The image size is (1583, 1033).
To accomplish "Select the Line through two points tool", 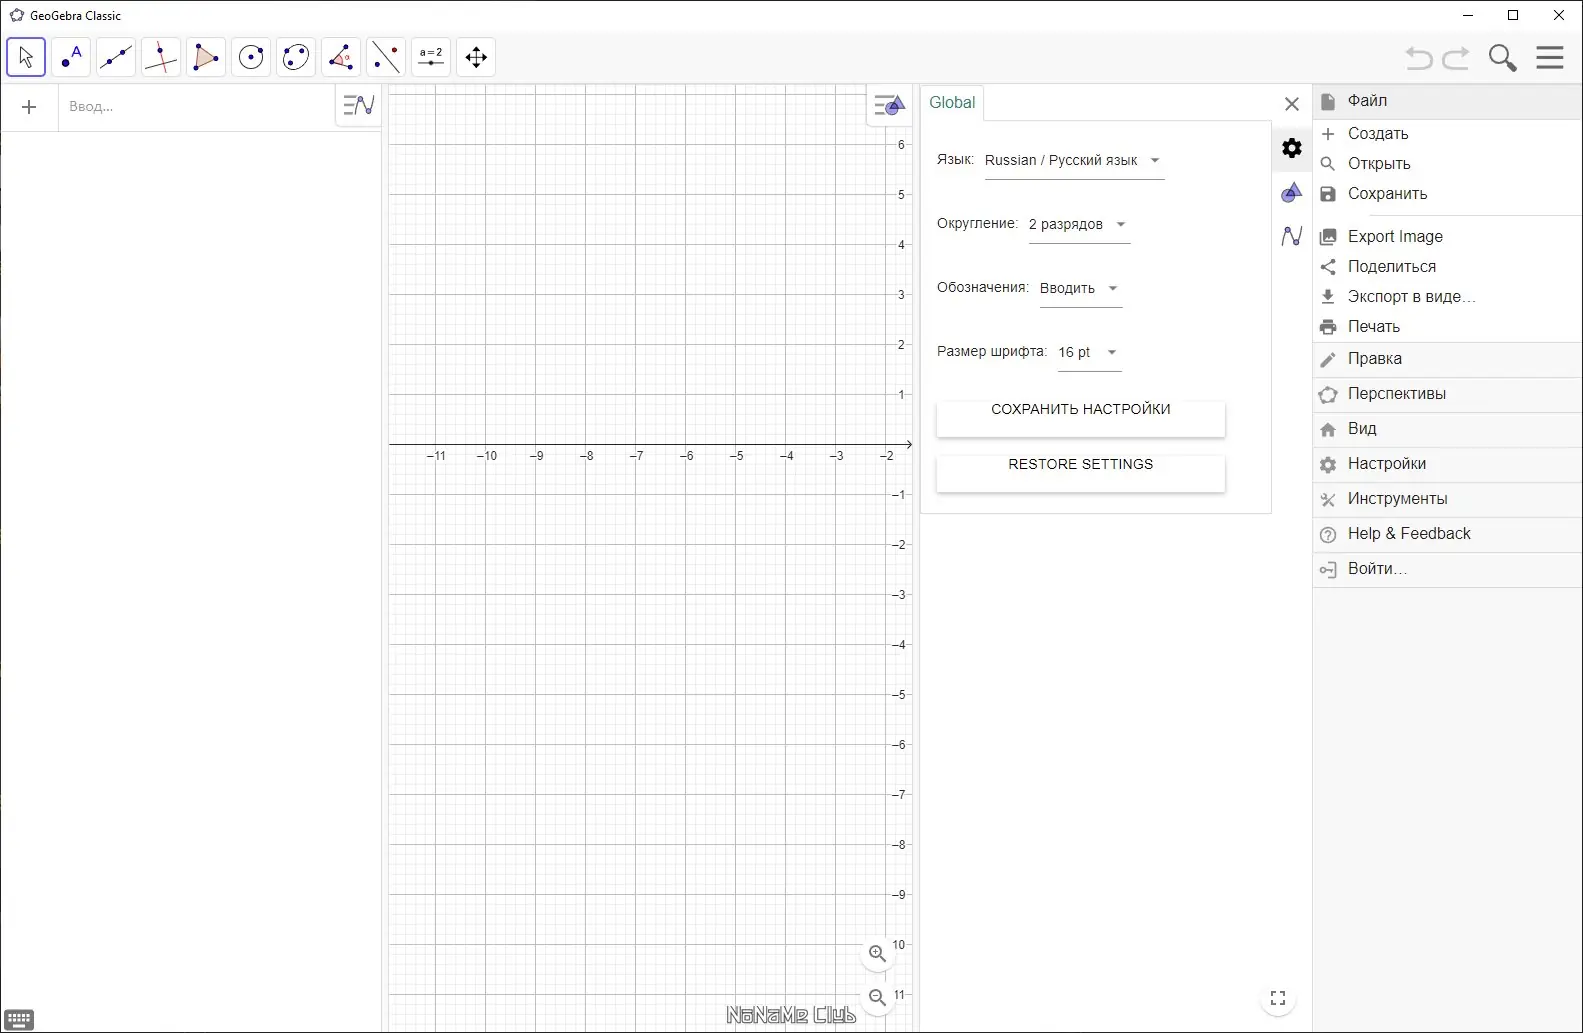I will [x=116, y=57].
